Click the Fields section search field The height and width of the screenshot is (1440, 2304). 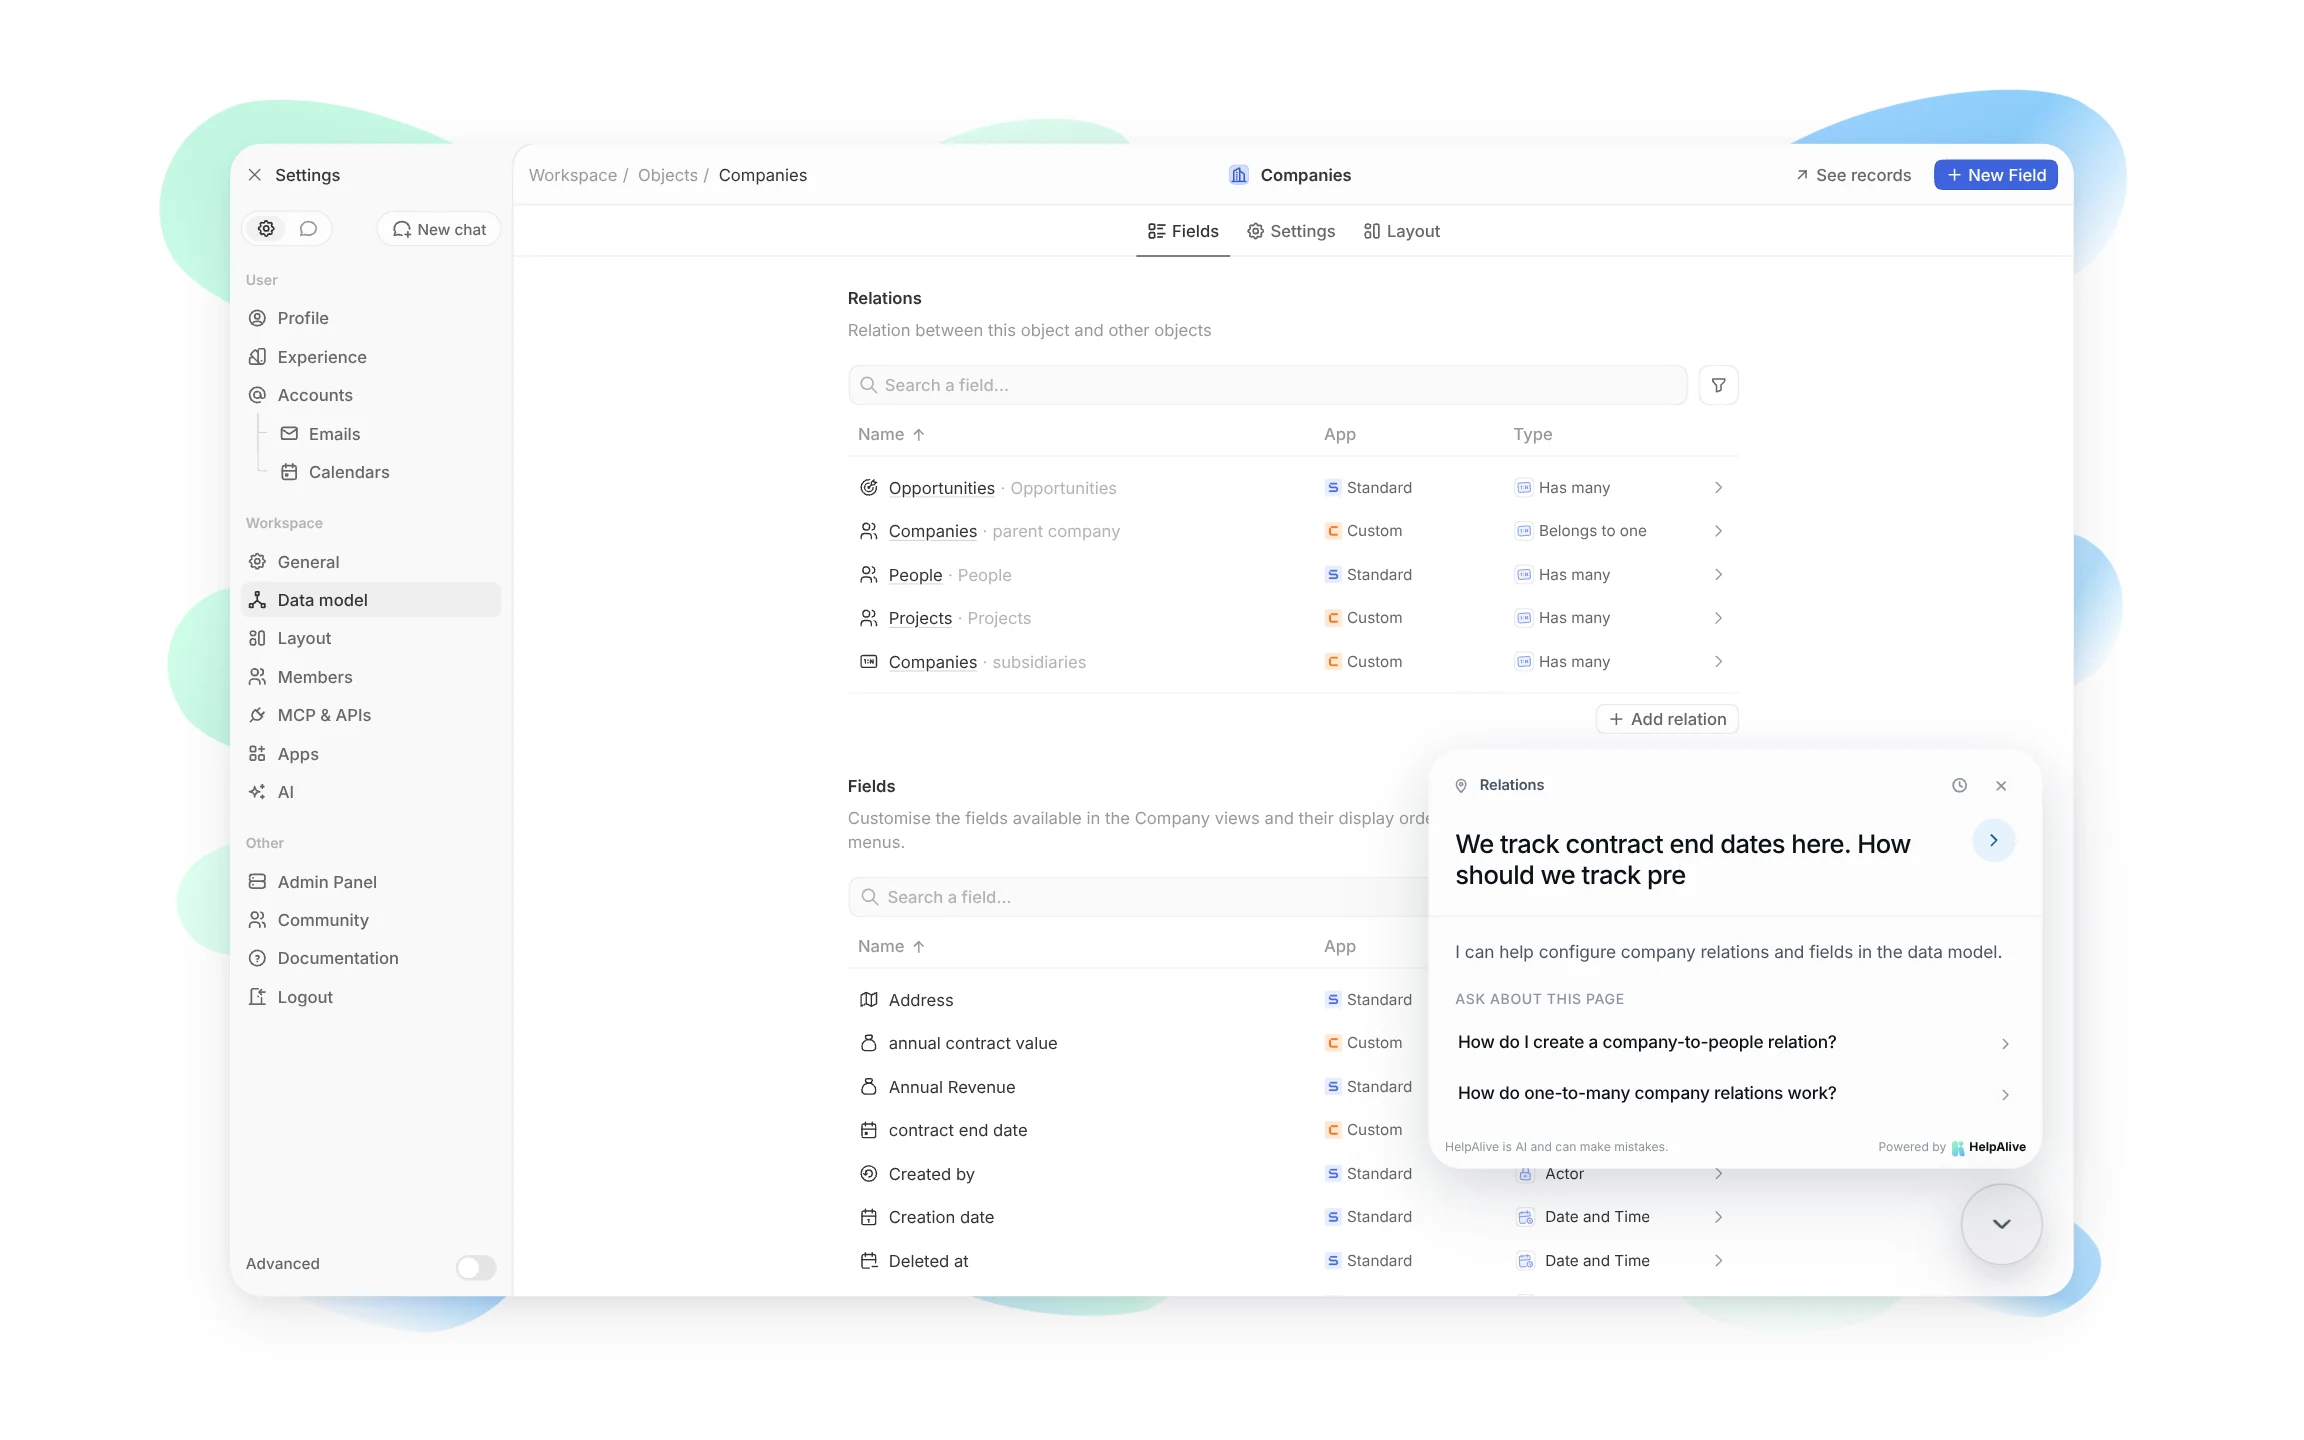coord(1140,897)
